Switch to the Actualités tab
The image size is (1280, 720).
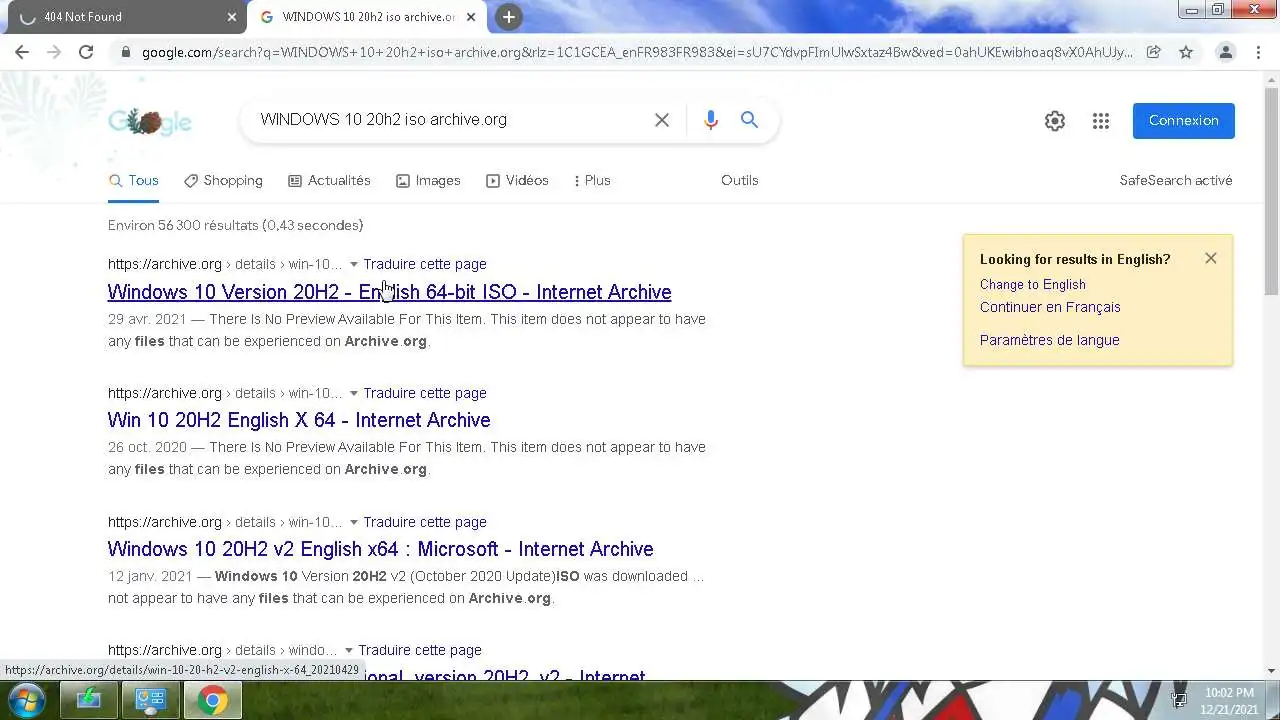(330, 181)
